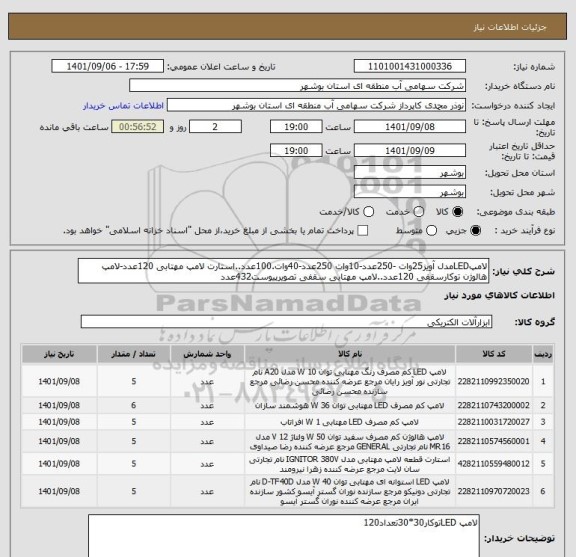Select product code 2282110992350020

[493, 381]
